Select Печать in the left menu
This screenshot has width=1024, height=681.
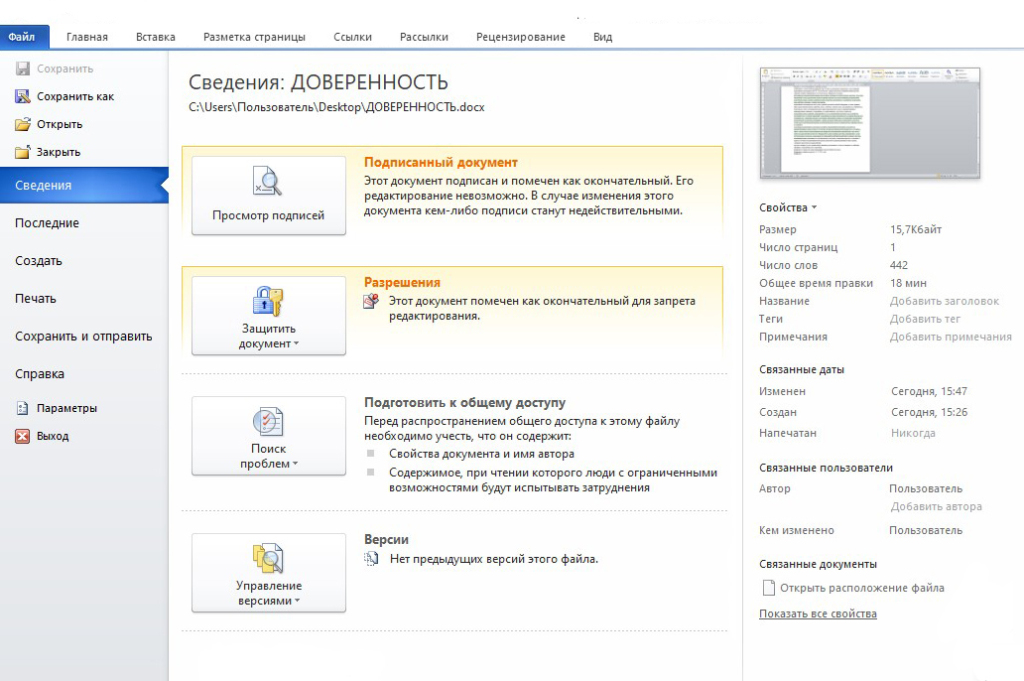point(36,298)
